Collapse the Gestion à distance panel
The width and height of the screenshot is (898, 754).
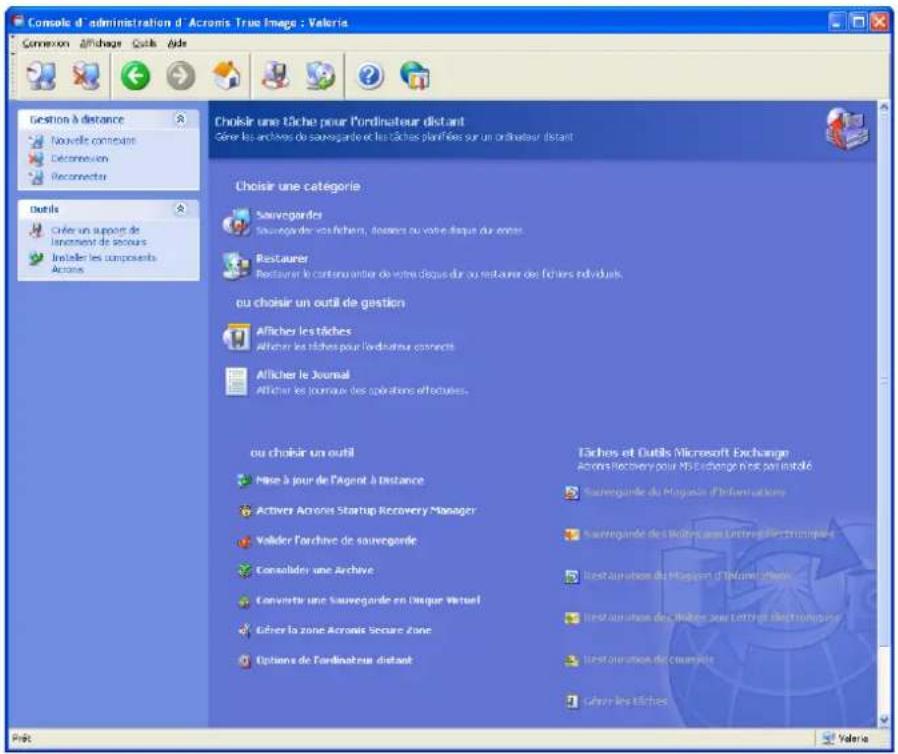(x=180, y=119)
